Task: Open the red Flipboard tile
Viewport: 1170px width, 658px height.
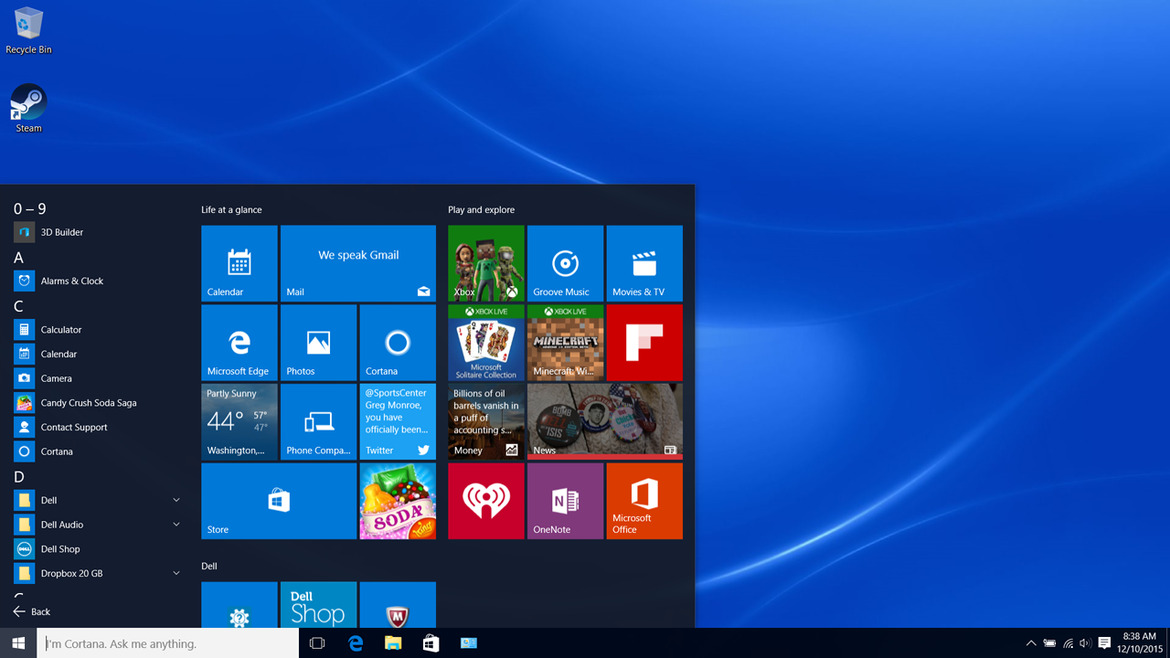Action: [644, 342]
